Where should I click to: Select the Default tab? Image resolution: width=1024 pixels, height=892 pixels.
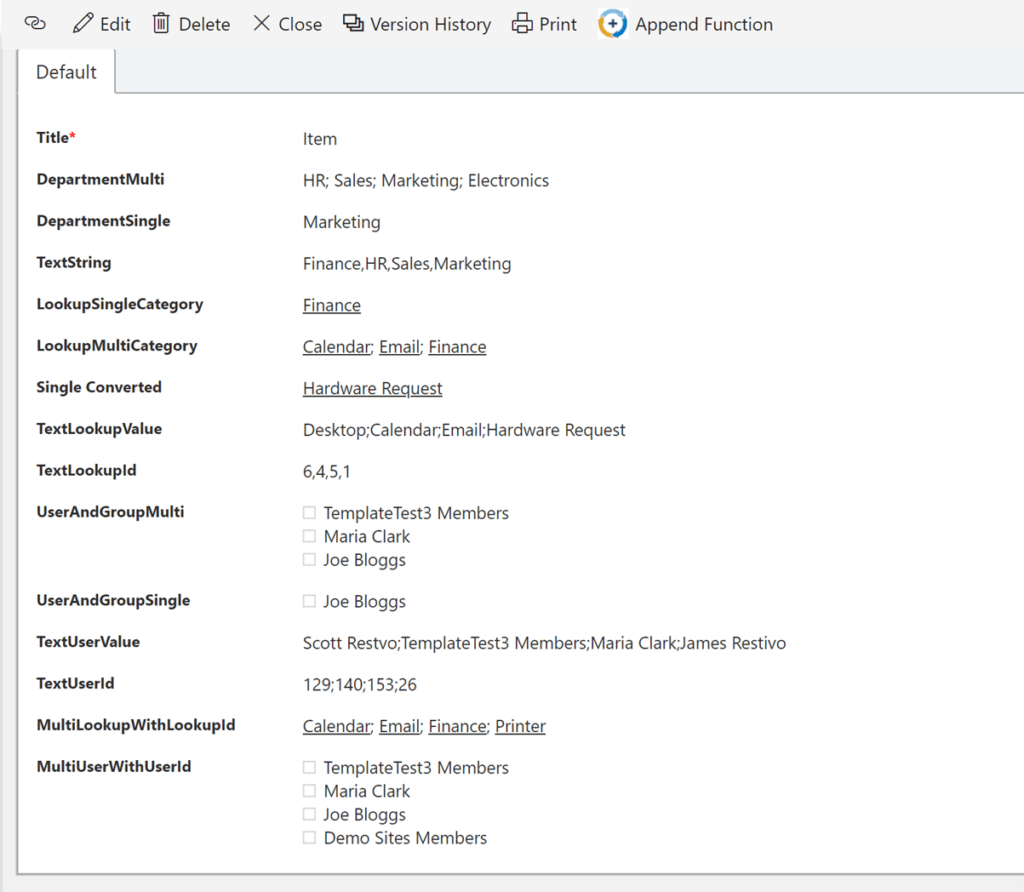67,72
